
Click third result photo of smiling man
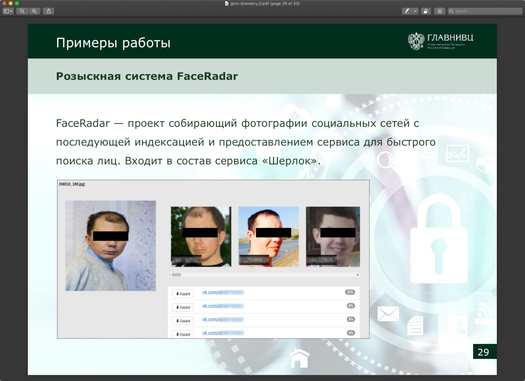[333, 236]
